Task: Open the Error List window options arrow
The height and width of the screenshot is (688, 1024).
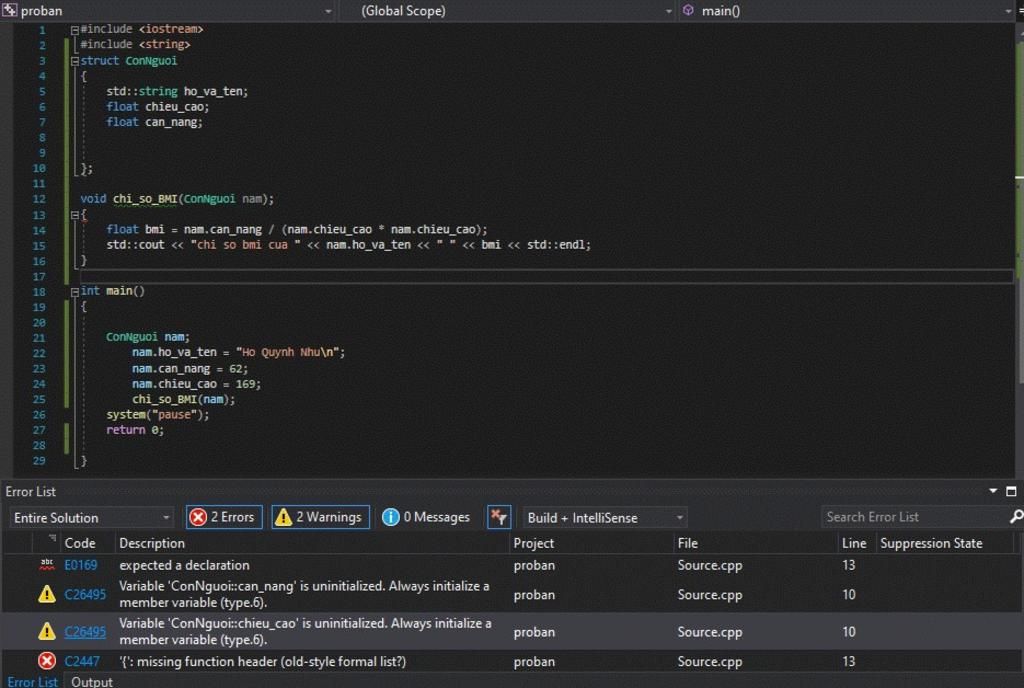Action: click(993, 491)
